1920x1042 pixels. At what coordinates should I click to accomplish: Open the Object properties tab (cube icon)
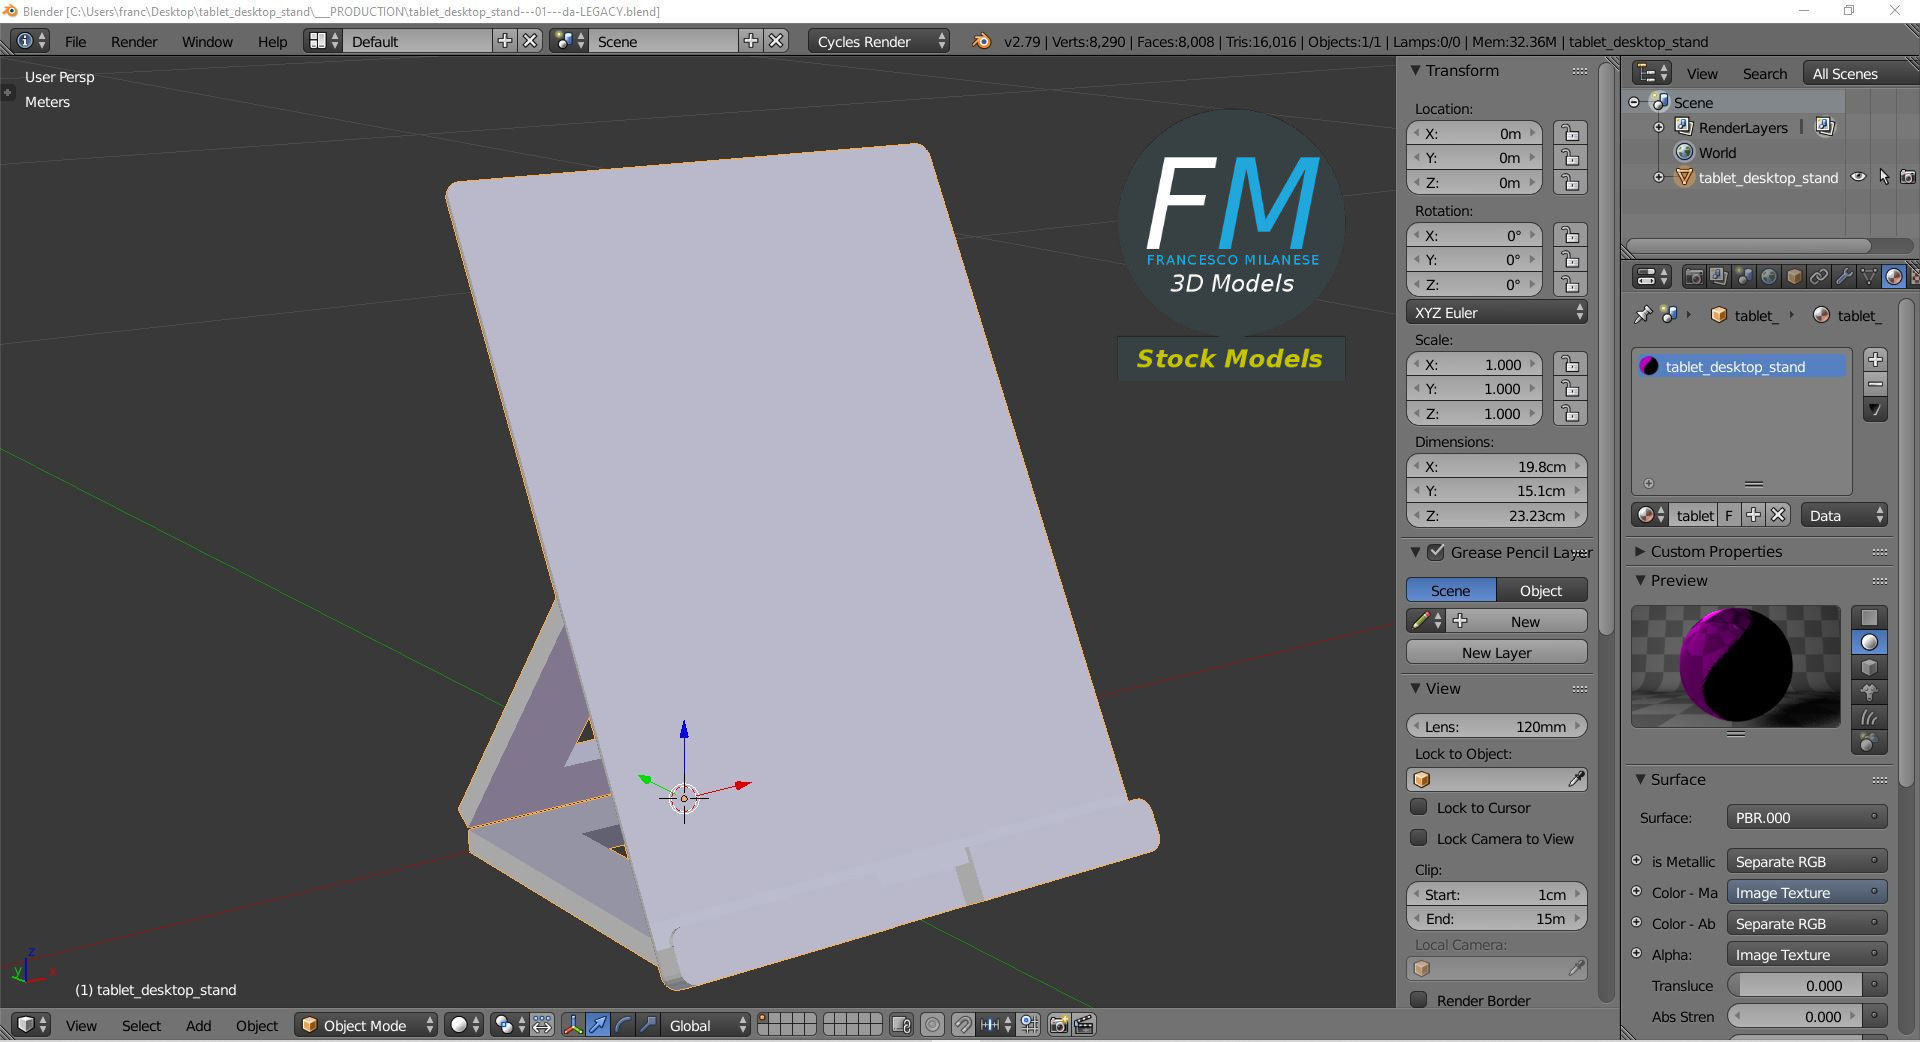1793,277
